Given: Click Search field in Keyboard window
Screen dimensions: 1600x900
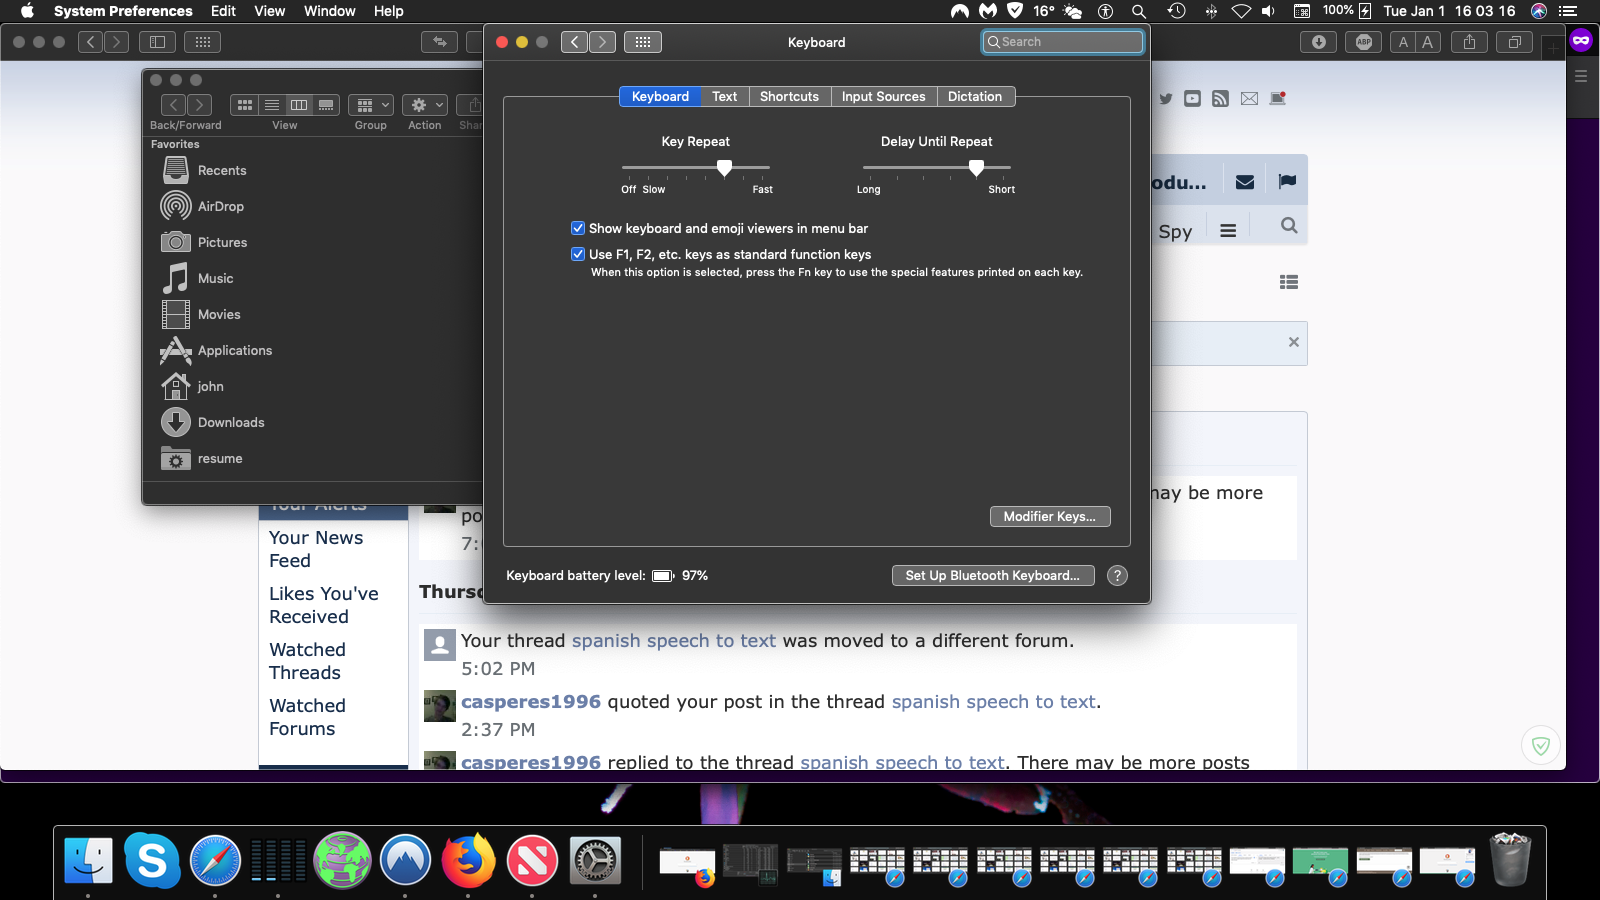Looking at the screenshot, I should (1062, 42).
